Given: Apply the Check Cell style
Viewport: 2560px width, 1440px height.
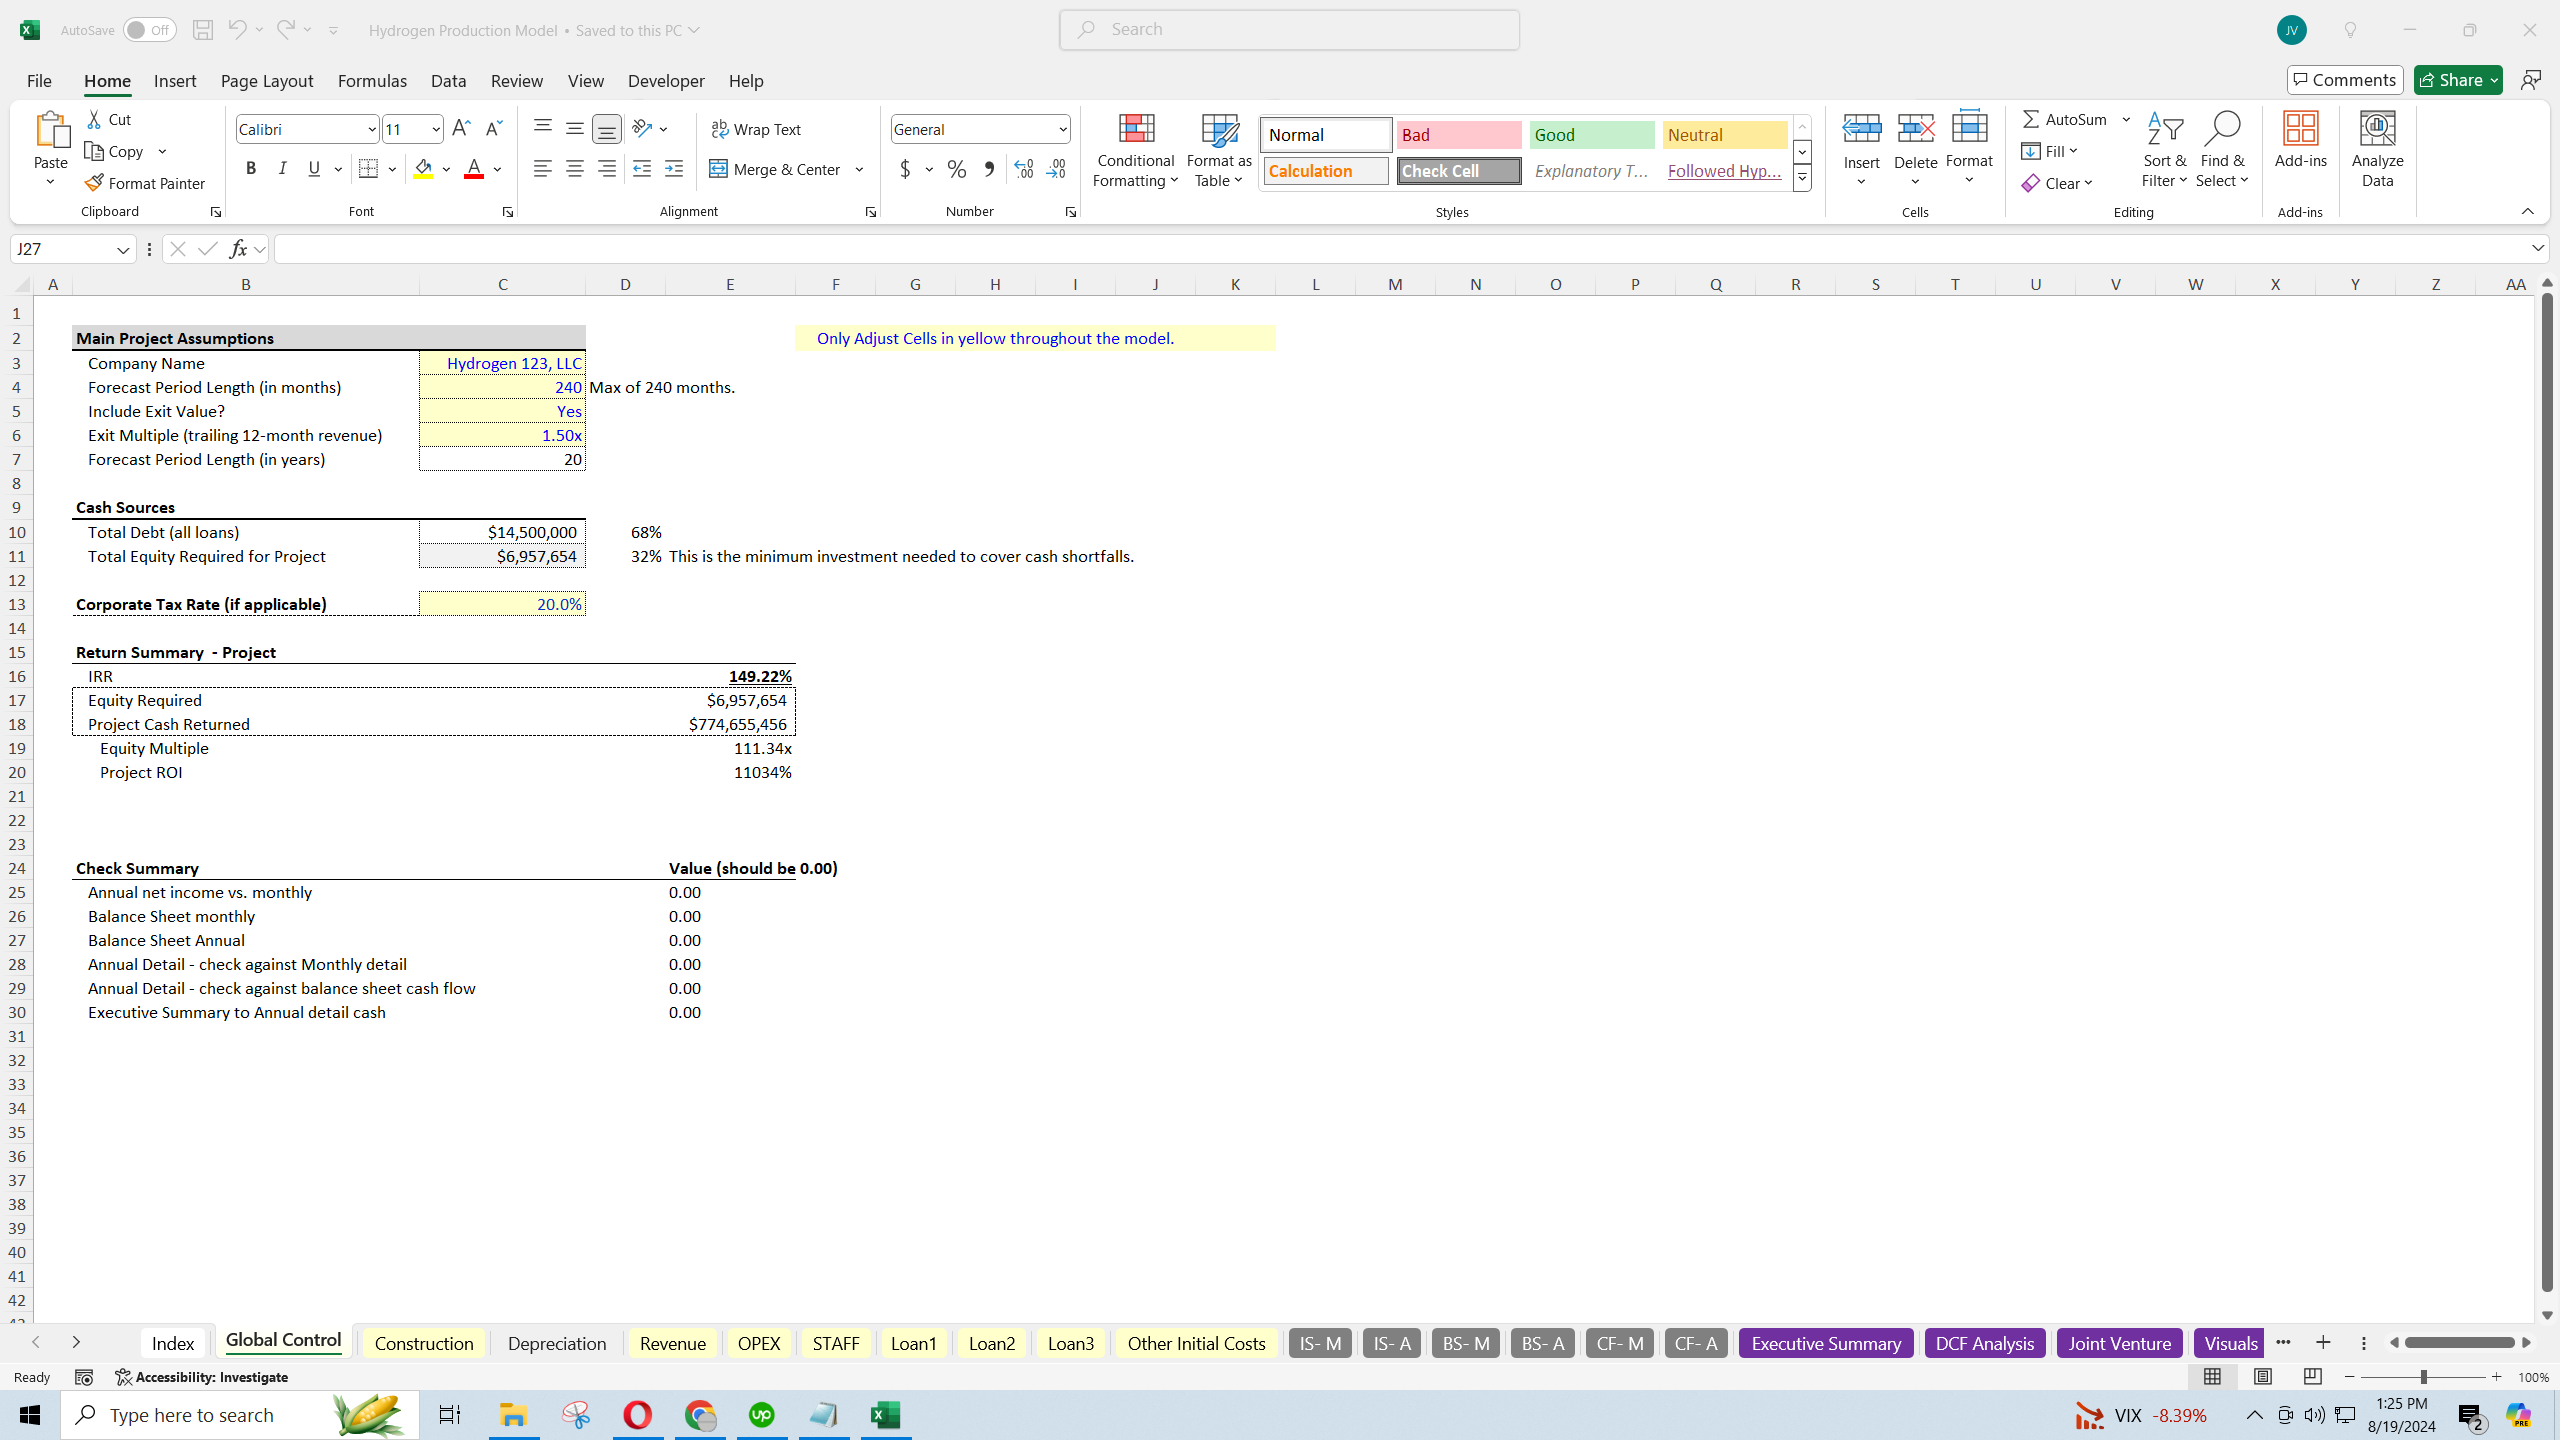Looking at the screenshot, I should pyautogui.click(x=1459, y=171).
